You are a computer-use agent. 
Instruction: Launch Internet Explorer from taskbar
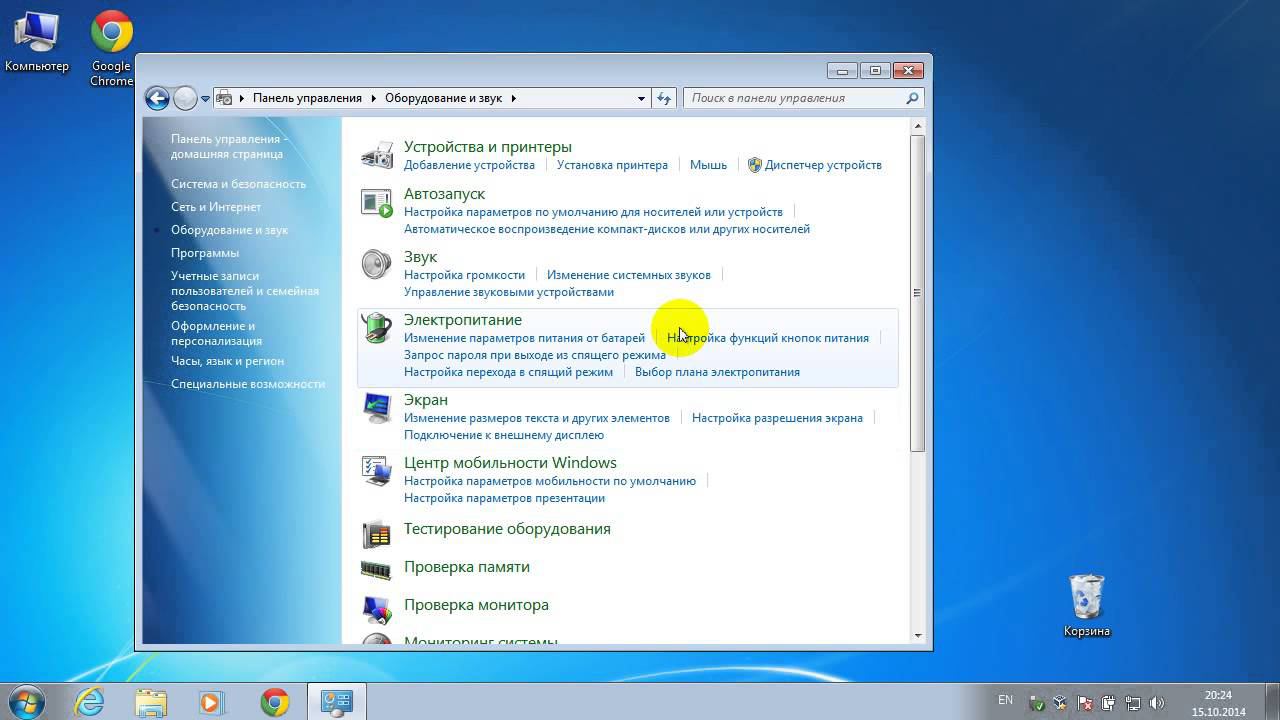click(x=90, y=702)
